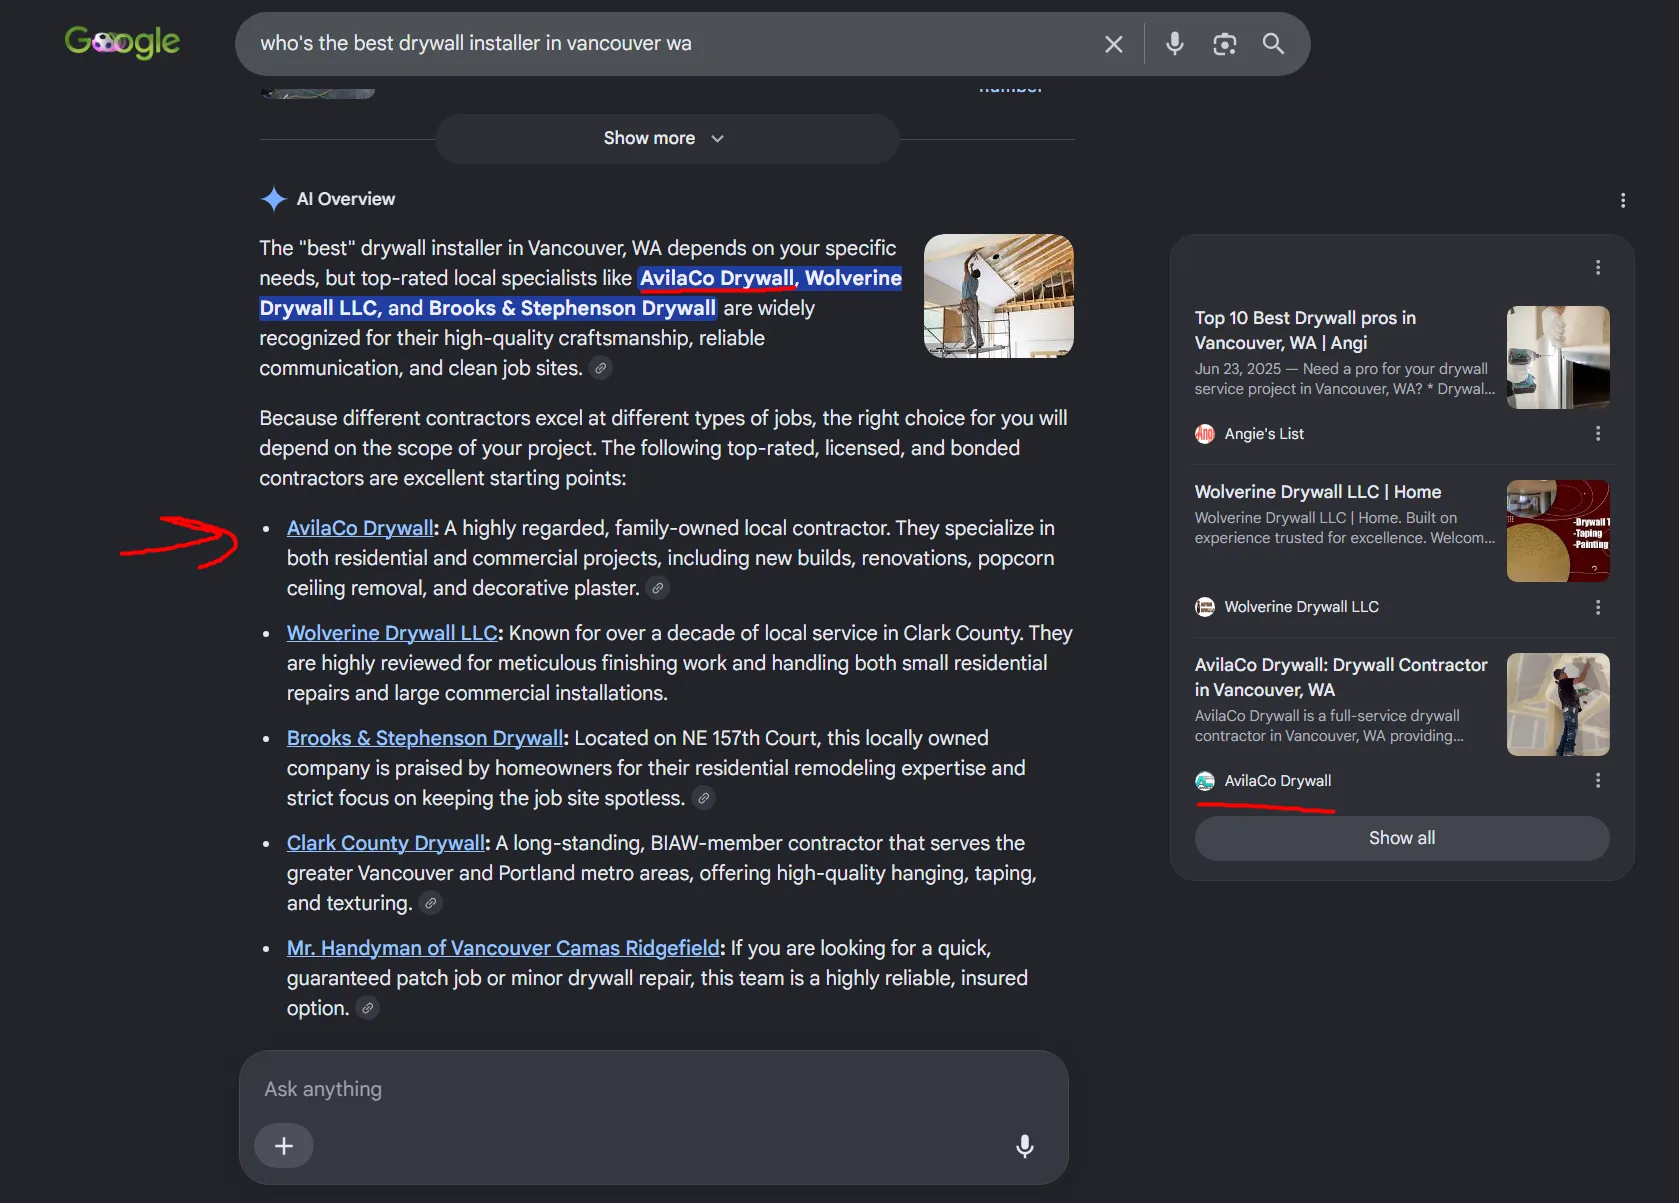The width and height of the screenshot is (1679, 1203).
Task: Click source link icon after 'and texturing'
Action: 430,903
